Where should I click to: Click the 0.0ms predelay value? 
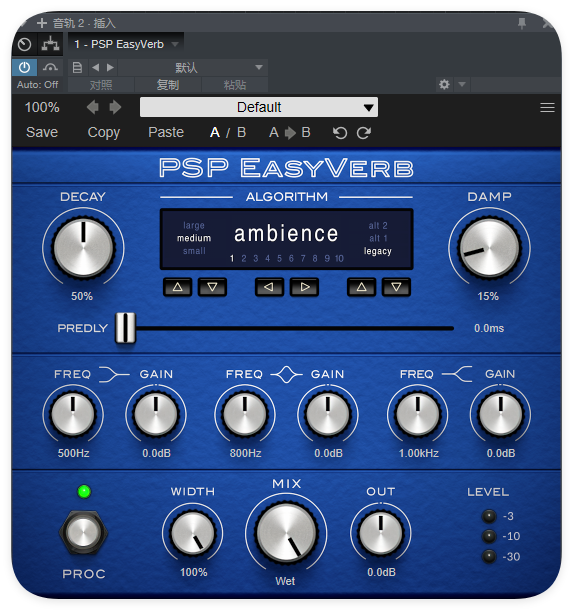[x=489, y=328]
